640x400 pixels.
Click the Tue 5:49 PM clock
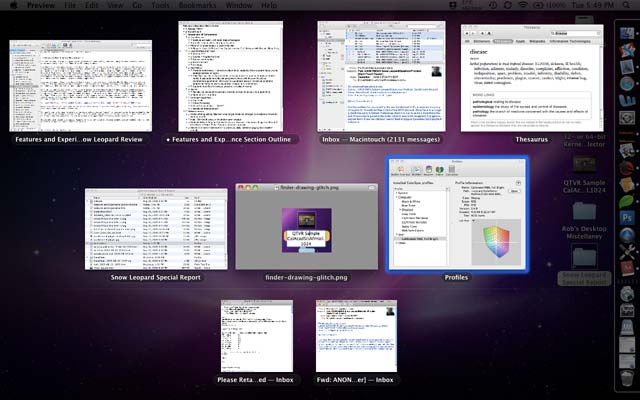tap(593, 5)
